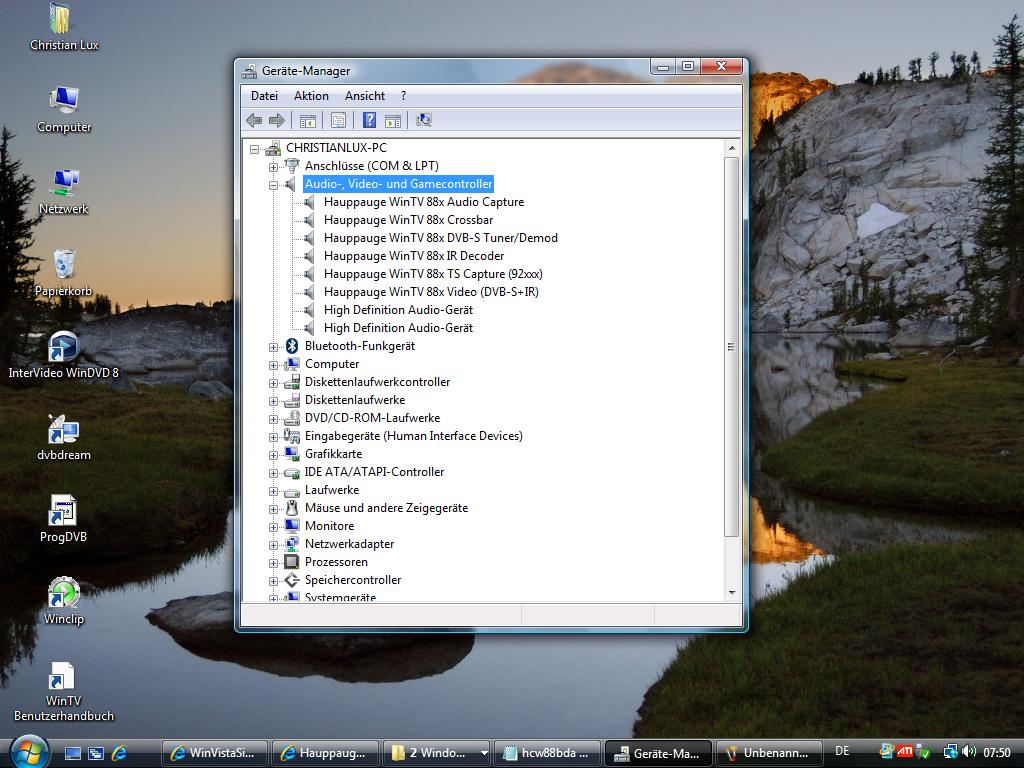Image resolution: width=1024 pixels, height=768 pixels.
Task: Select the first High Definition Audio-Gerät entry
Action: pyautogui.click(x=398, y=310)
